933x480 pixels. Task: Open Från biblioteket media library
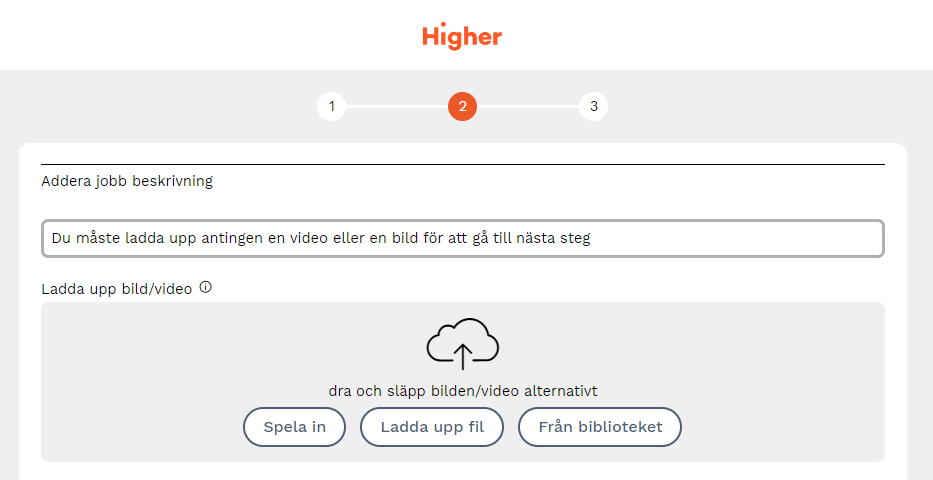click(600, 427)
